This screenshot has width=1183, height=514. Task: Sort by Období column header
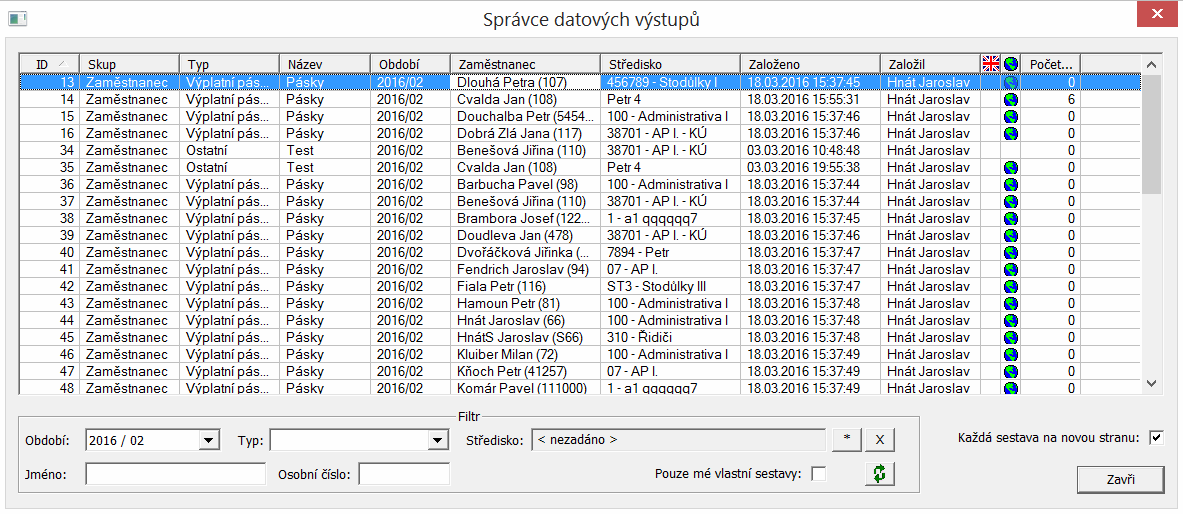(x=410, y=64)
